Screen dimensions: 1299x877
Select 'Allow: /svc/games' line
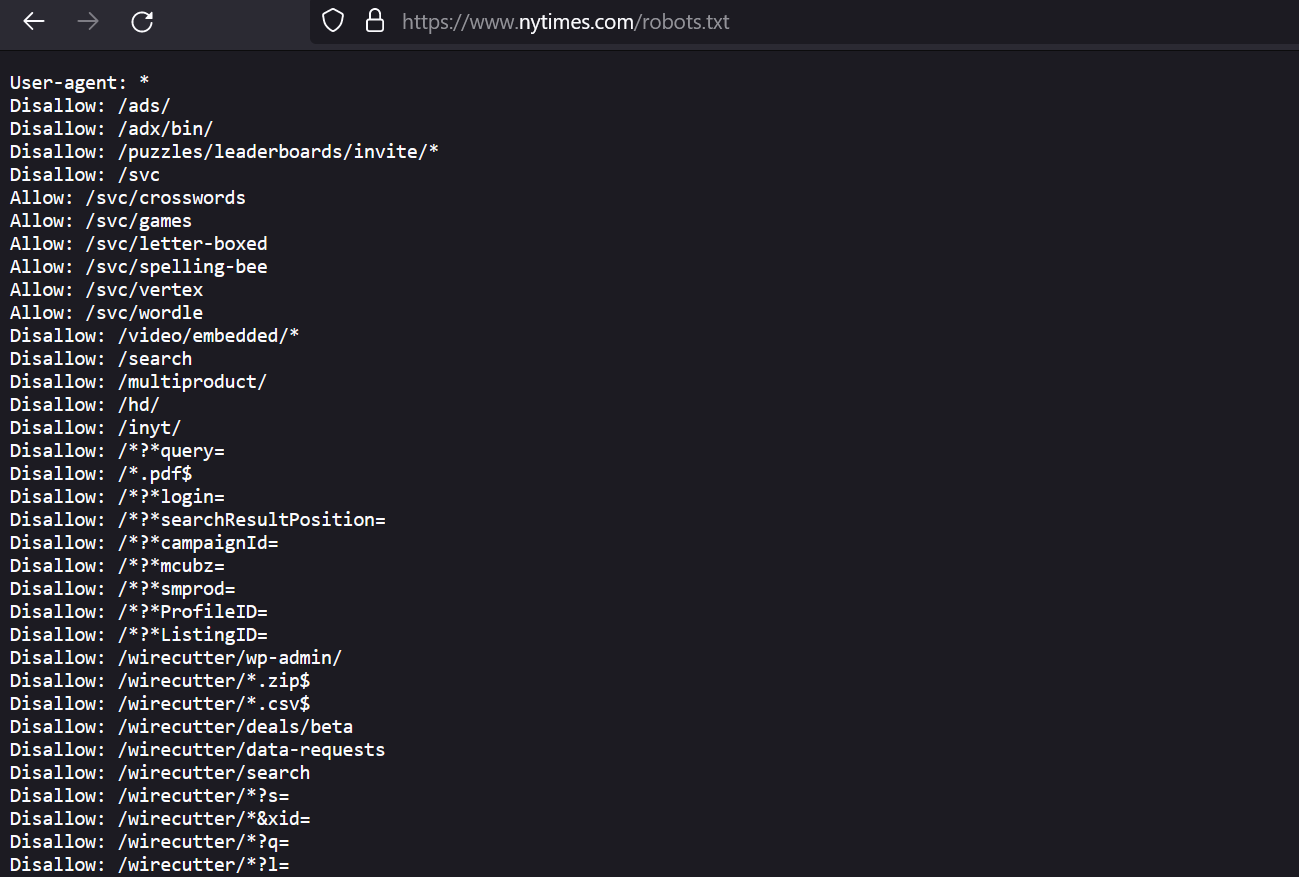[101, 220]
